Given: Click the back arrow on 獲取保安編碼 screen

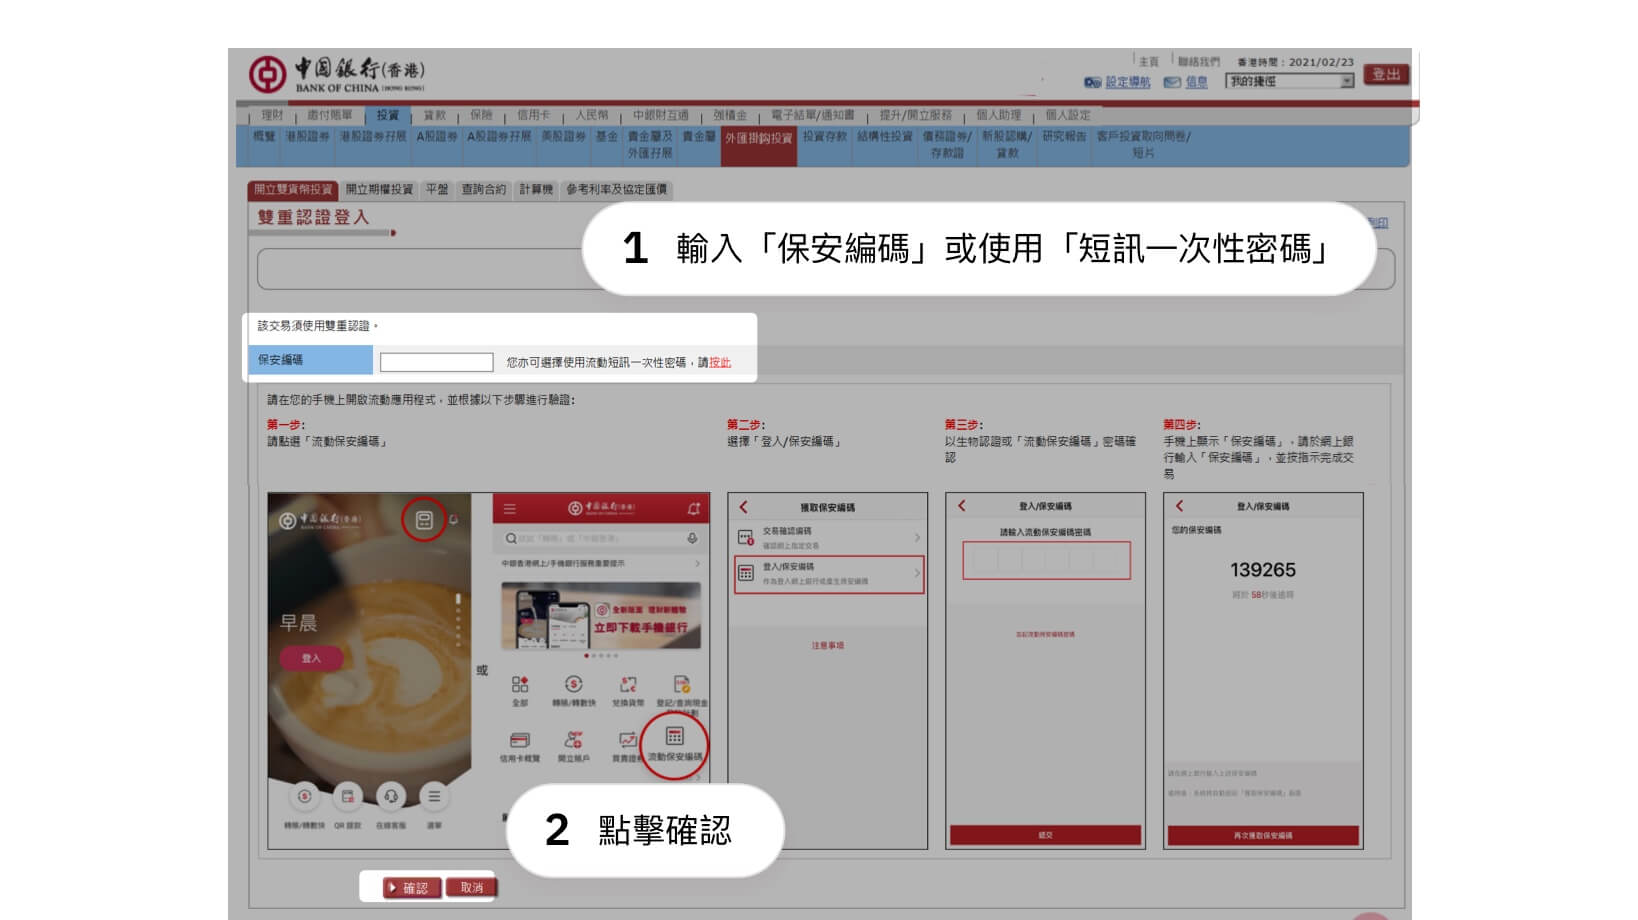Looking at the screenshot, I should [743, 507].
